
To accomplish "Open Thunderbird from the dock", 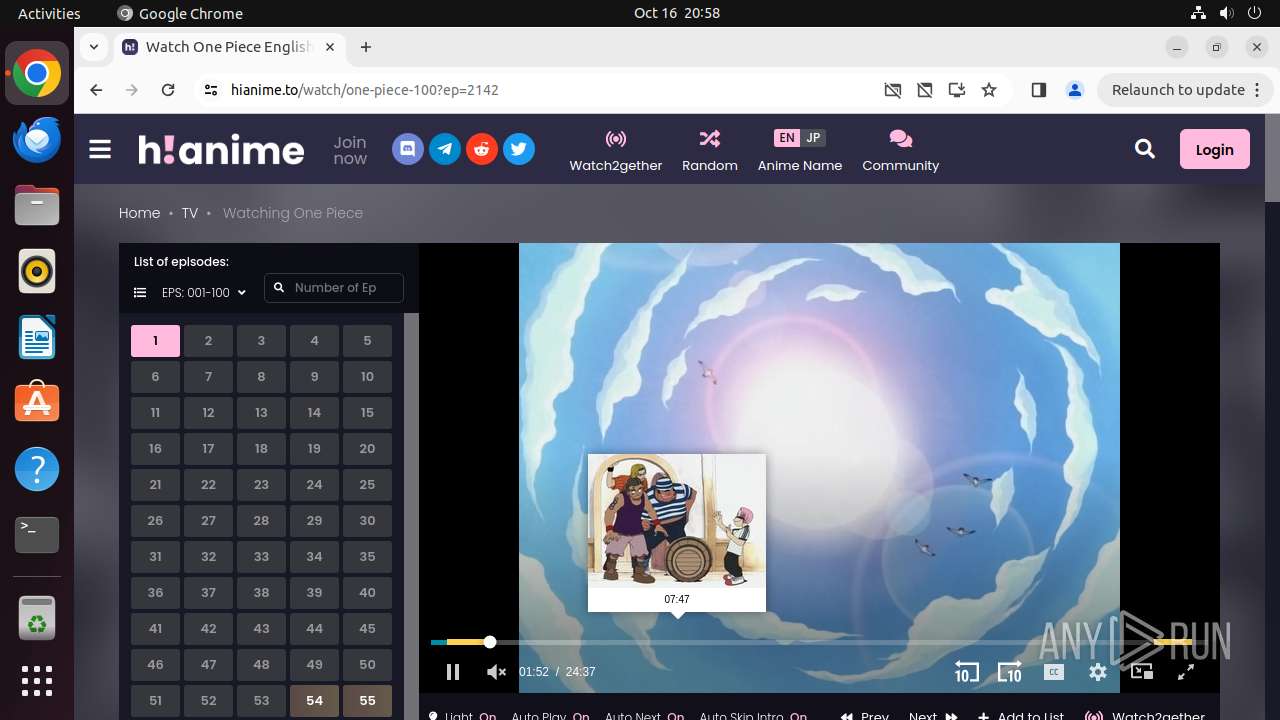I will (37, 140).
